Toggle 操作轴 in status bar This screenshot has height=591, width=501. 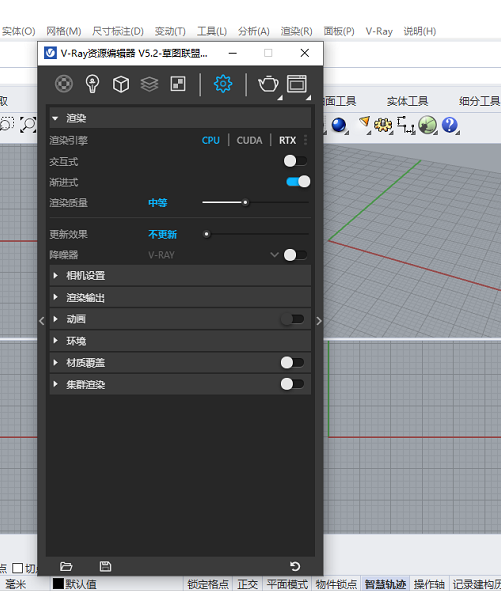(429, 584)
